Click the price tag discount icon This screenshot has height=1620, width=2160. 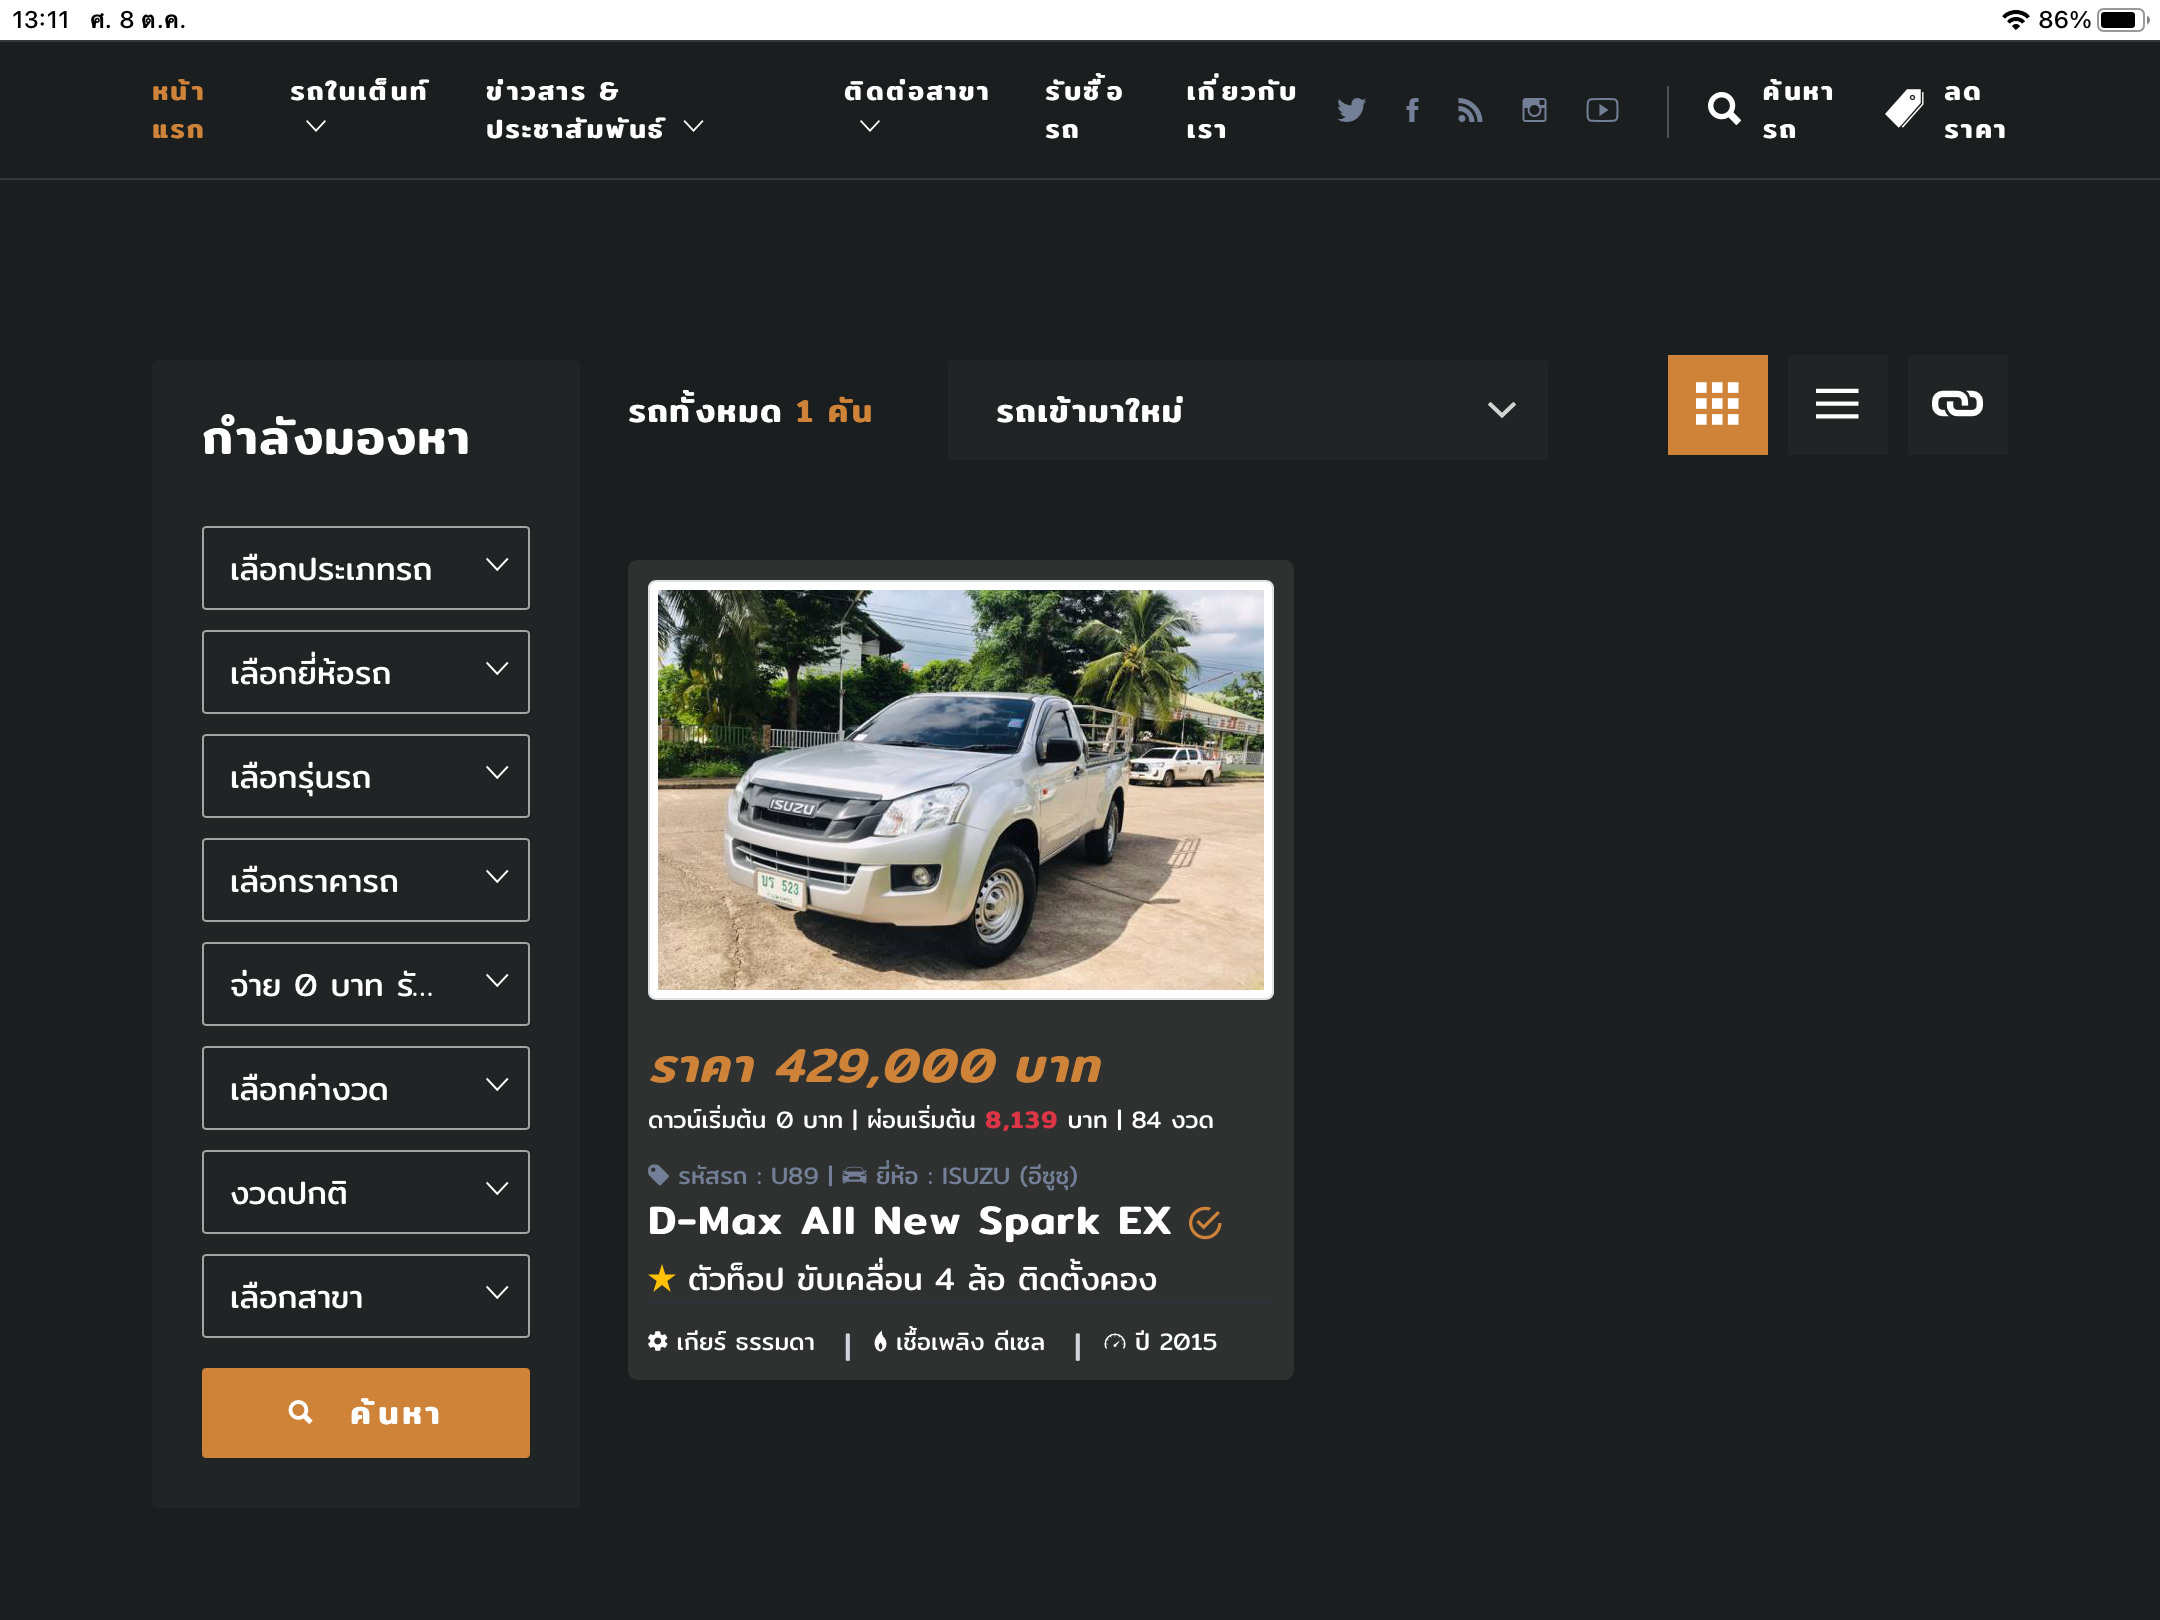(x=1904, y=109)
